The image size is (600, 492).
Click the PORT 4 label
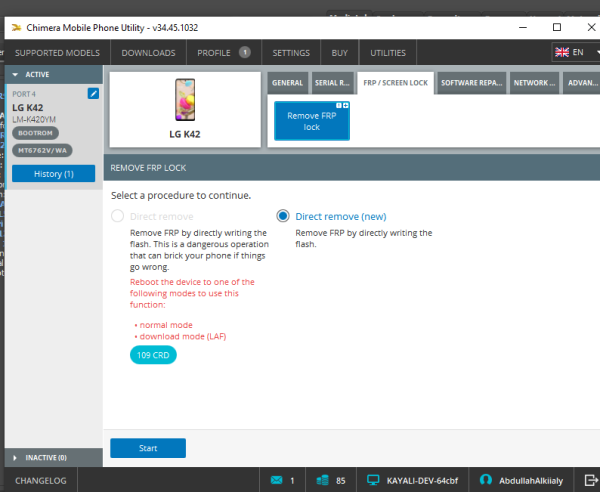[24, 94]
